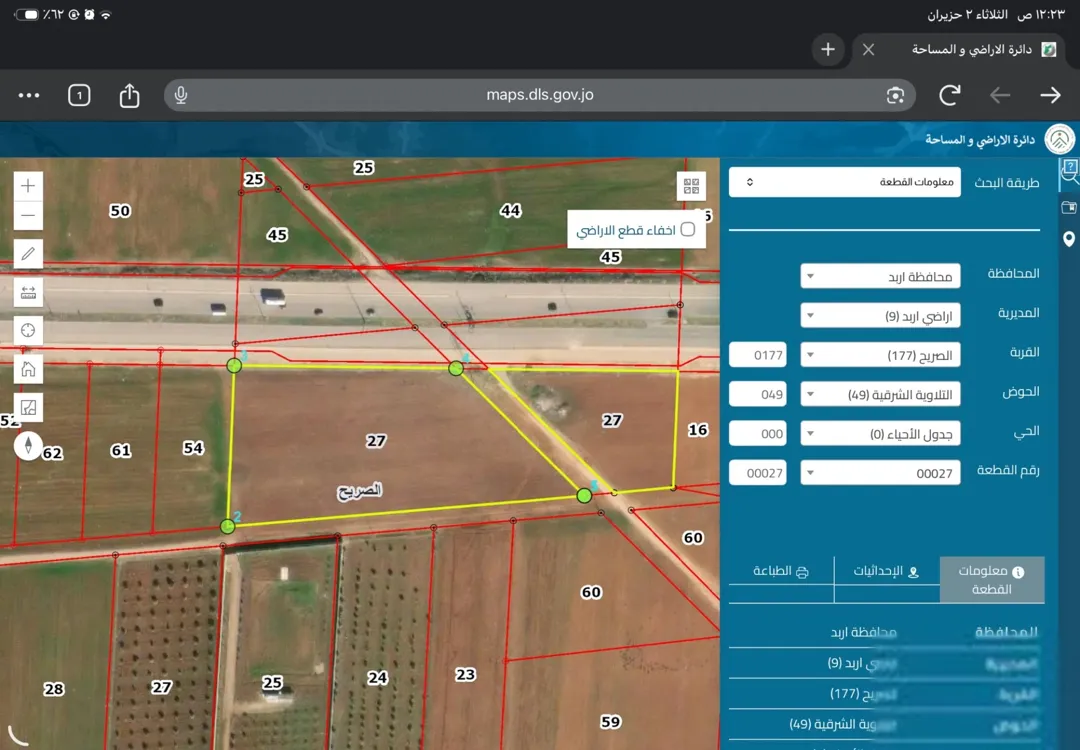Open new browser tab with plus button
This screenshot has height=750, width=1080.
click(x=828, y=50)
